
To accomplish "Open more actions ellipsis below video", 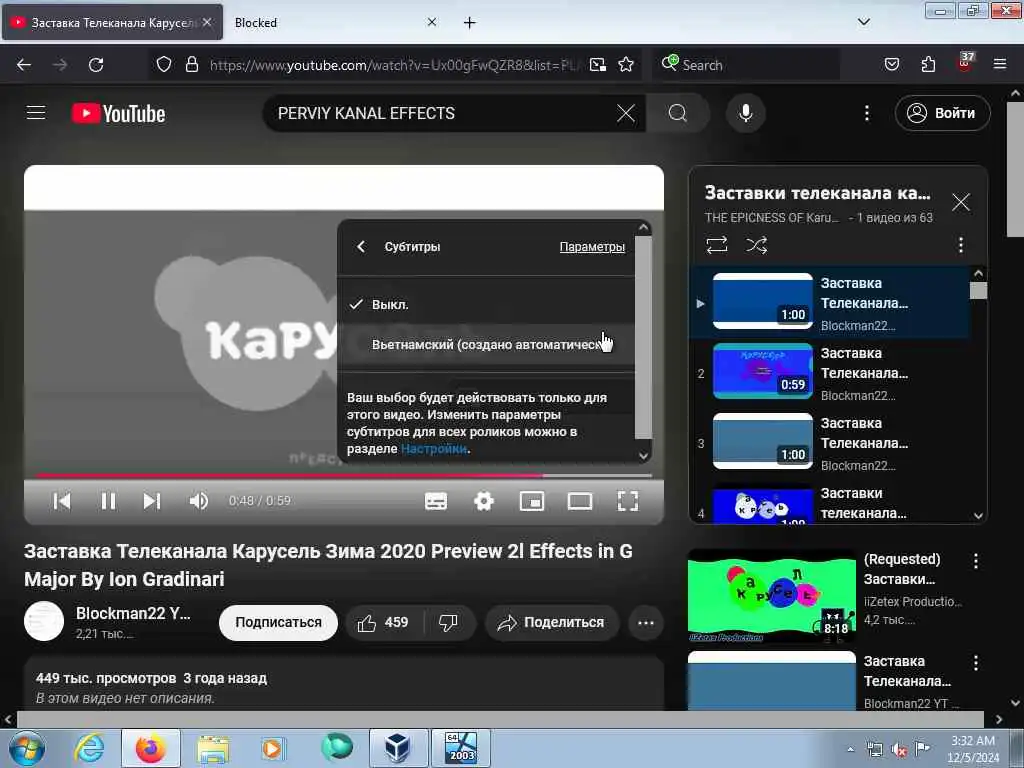I will tap(645, 622).
